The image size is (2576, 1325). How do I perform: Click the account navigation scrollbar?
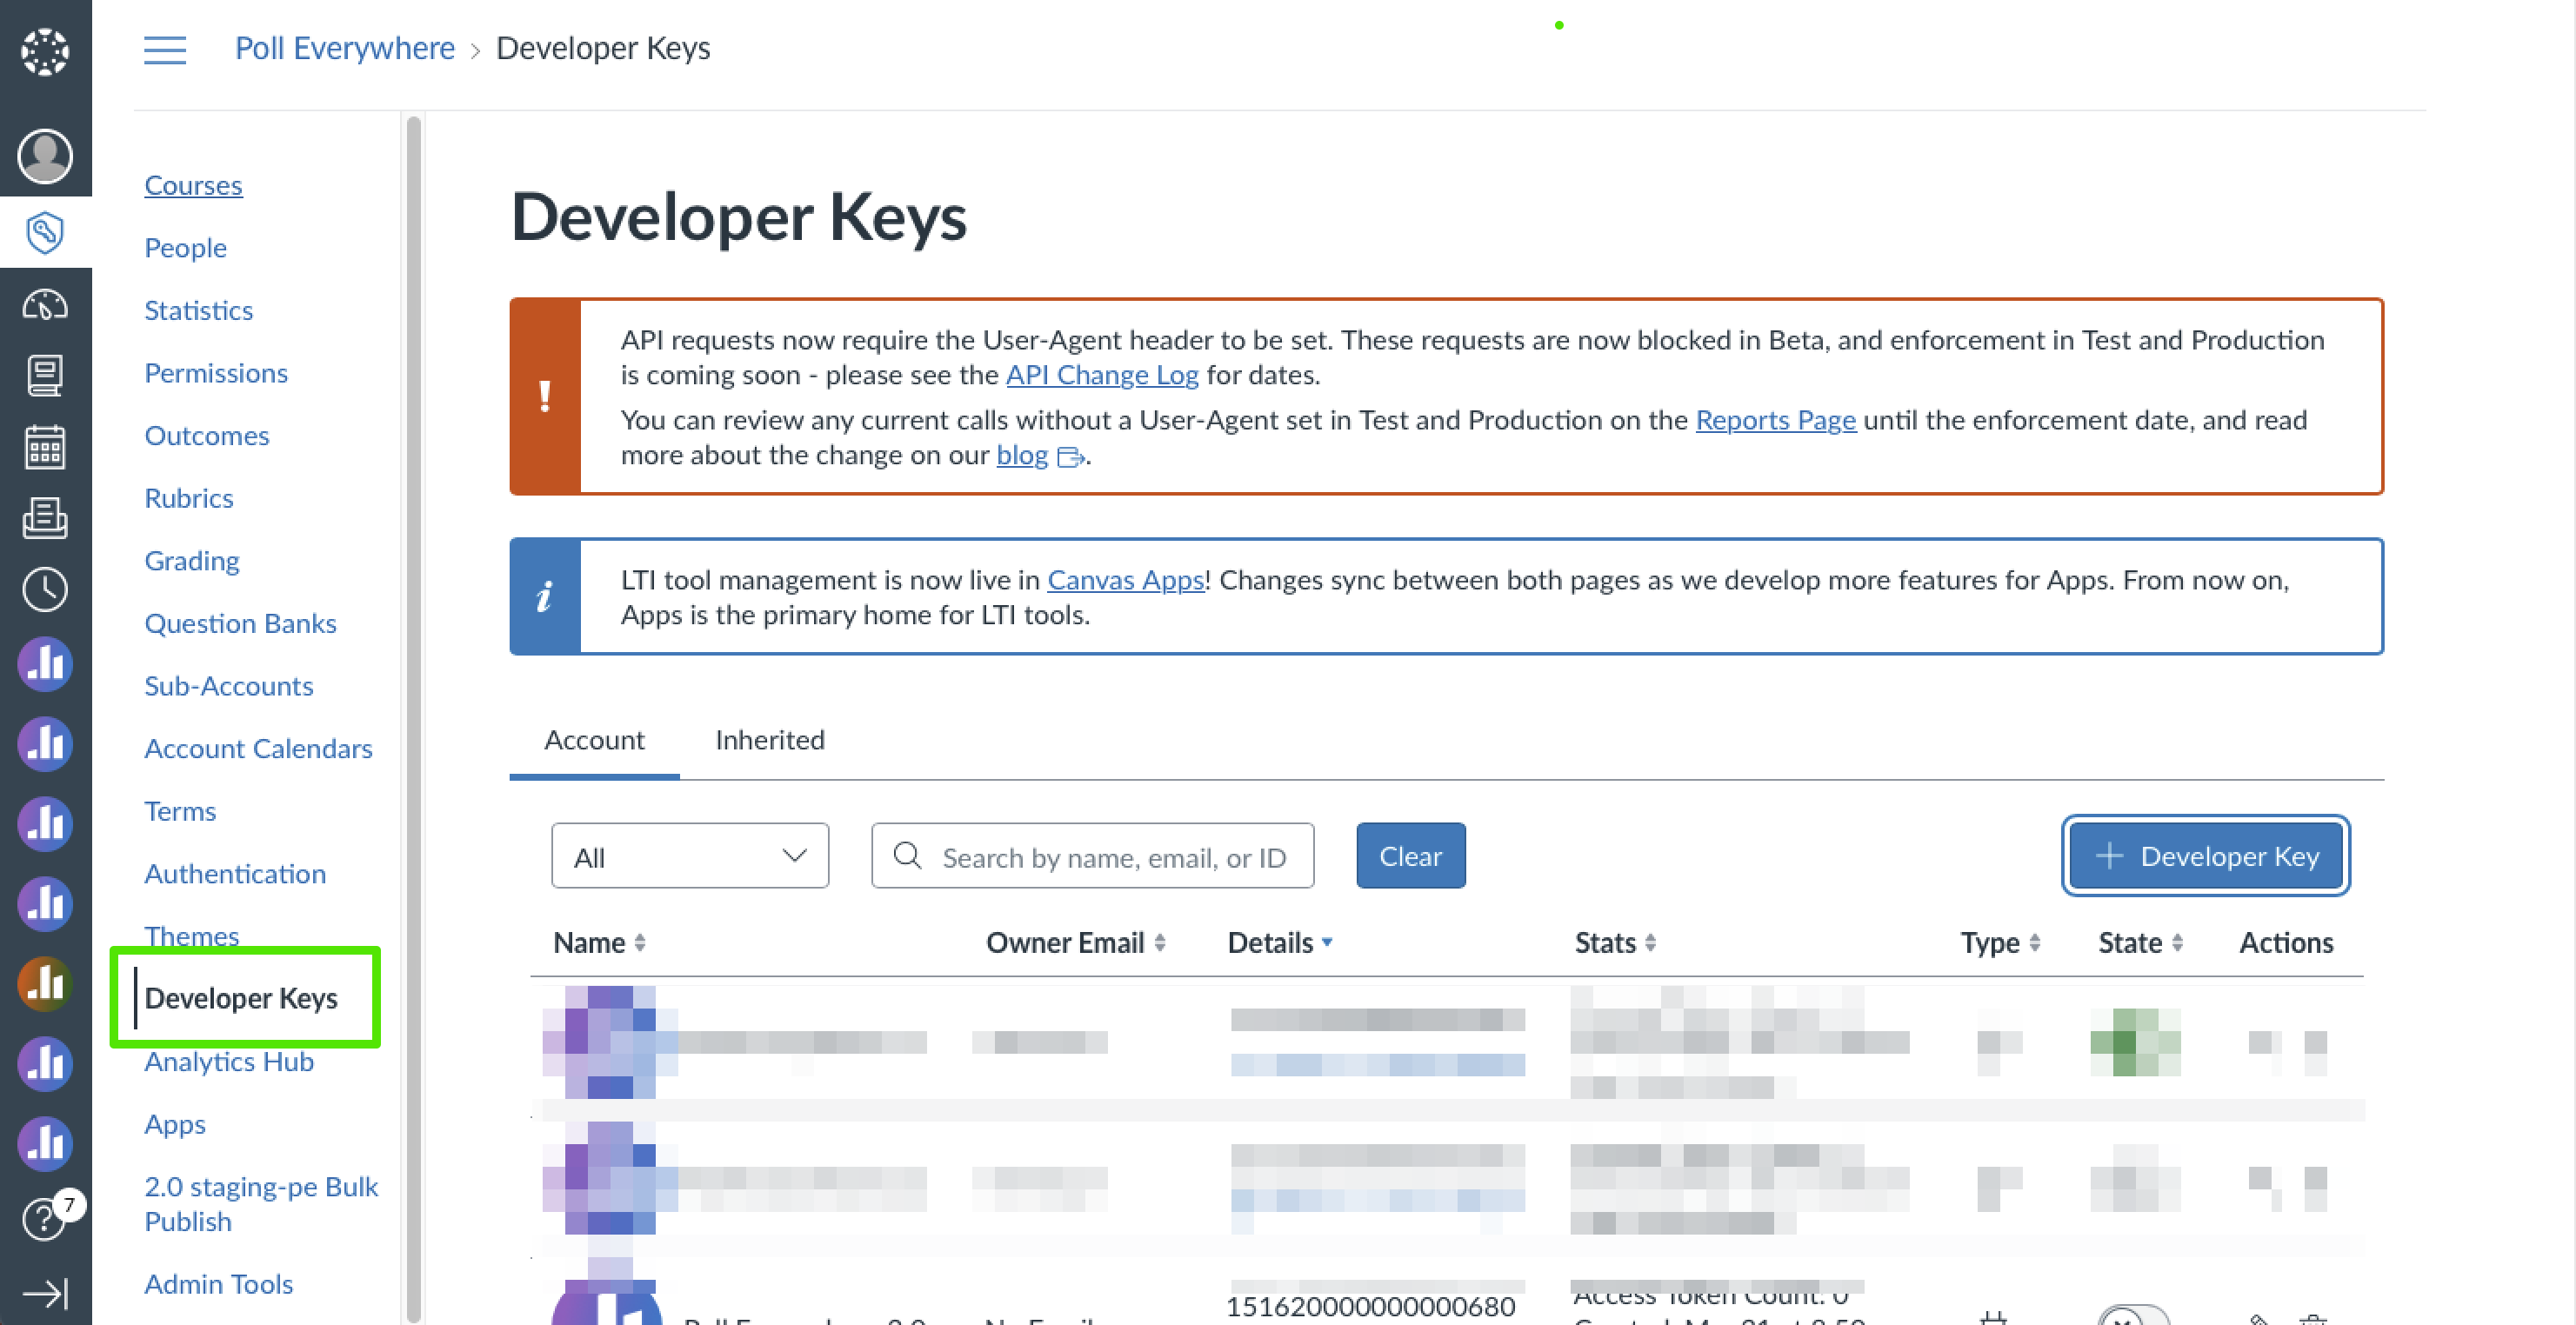(414, 718)
